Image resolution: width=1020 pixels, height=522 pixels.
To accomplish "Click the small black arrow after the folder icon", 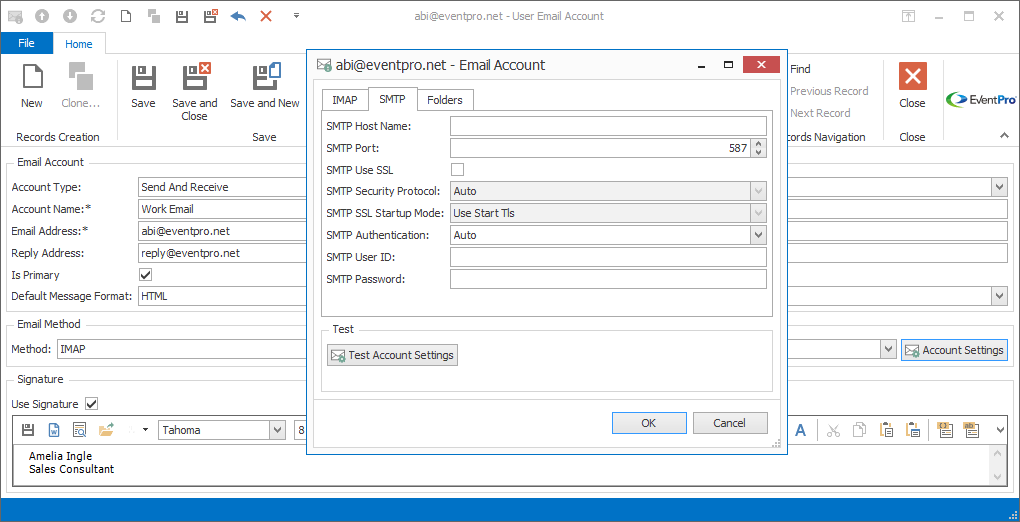I will (x=145, y=430).
